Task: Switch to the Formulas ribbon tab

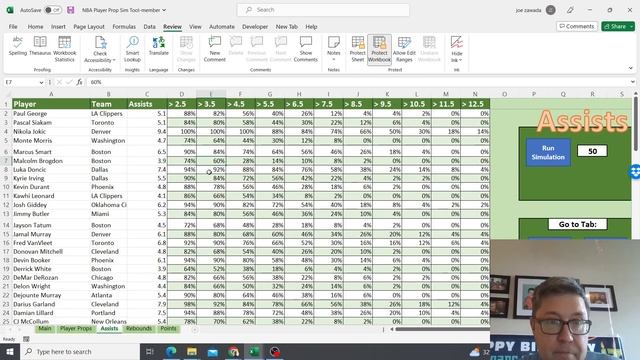Action: tap(124, 27)
